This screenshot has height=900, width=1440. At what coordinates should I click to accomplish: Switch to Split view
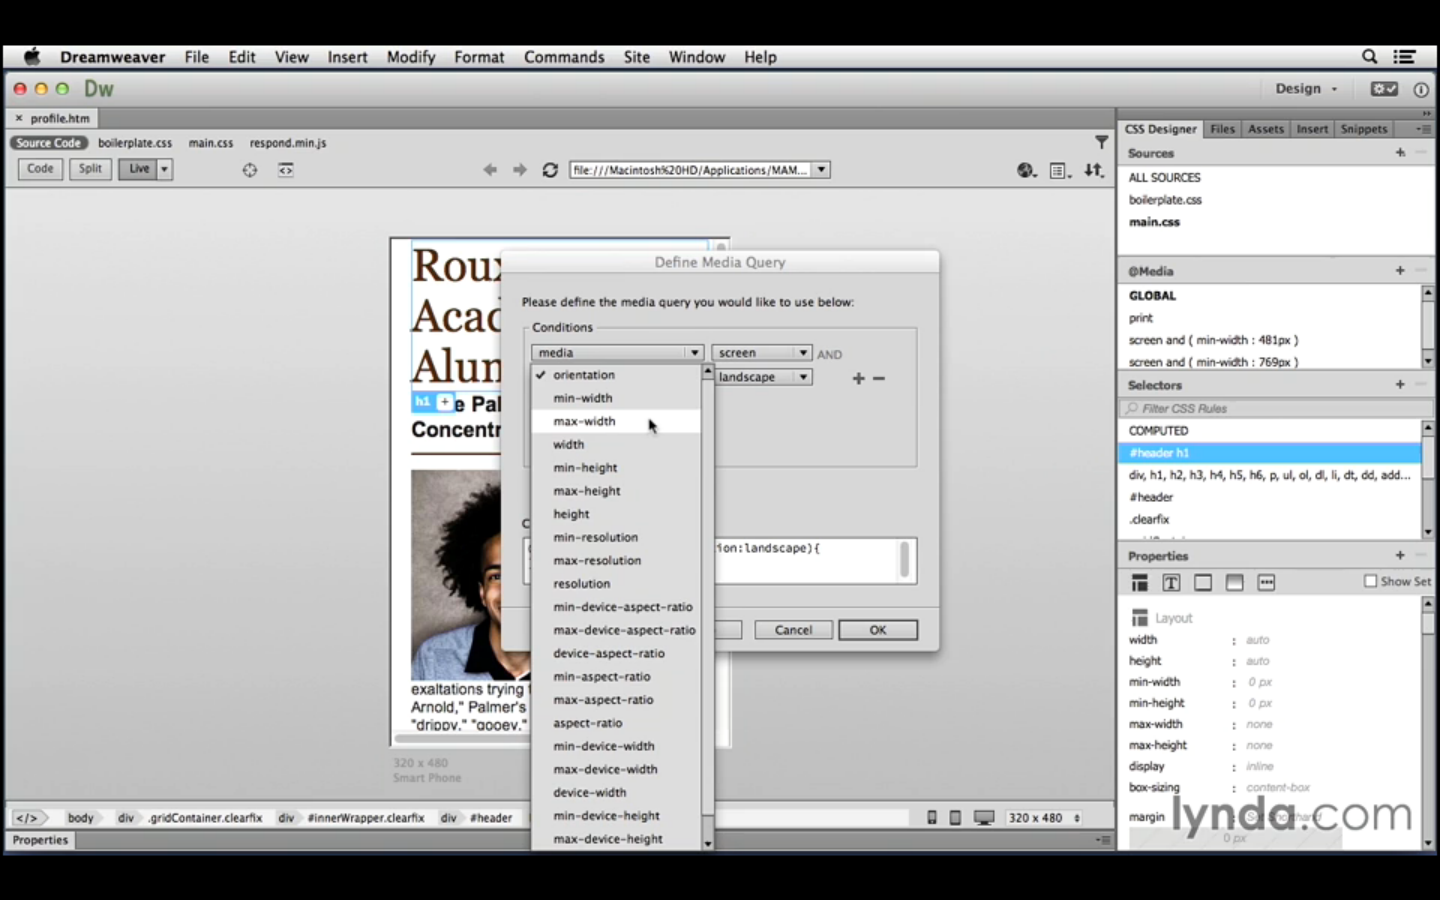[90, 169]
